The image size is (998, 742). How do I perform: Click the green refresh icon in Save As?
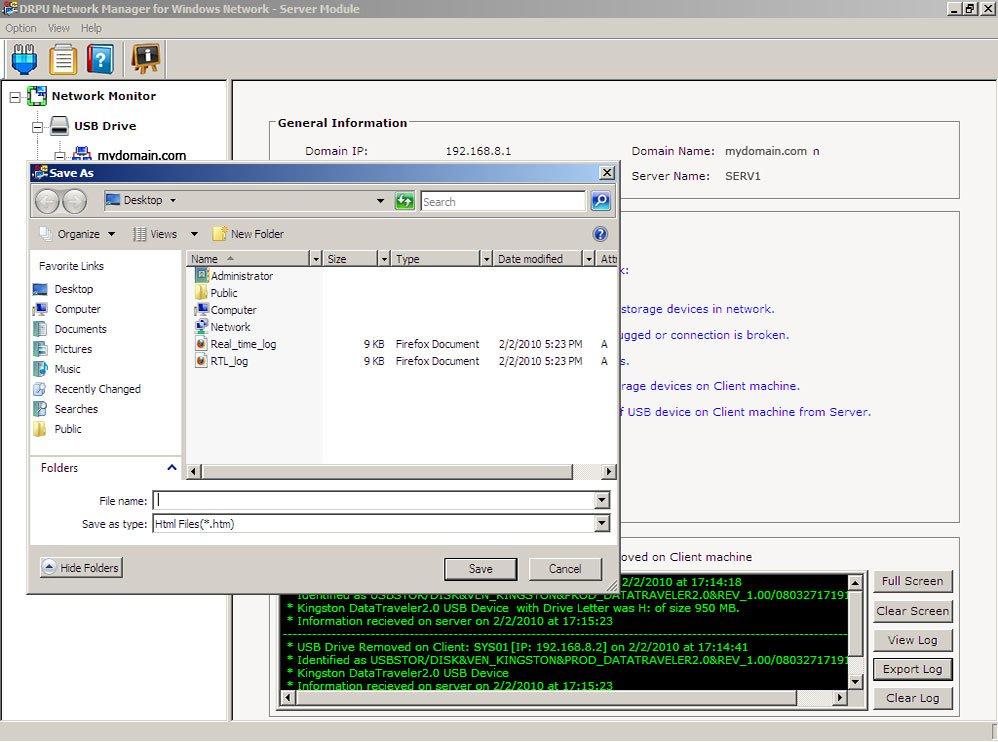pos(404,201)
